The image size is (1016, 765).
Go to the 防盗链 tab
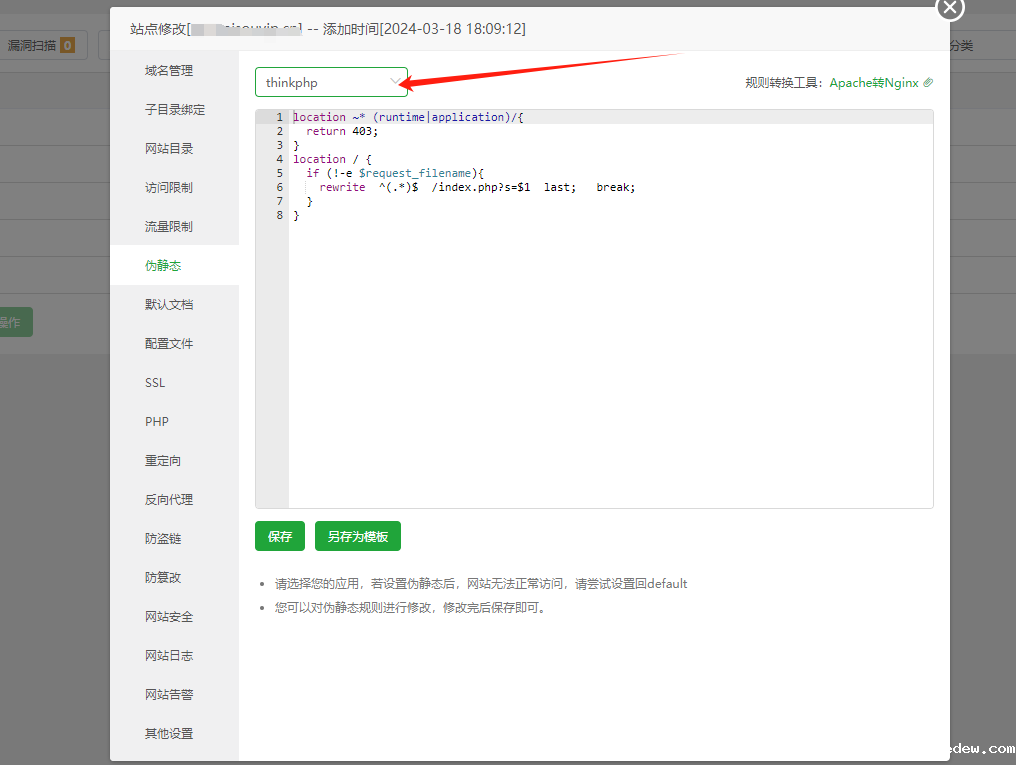point(163,539)
